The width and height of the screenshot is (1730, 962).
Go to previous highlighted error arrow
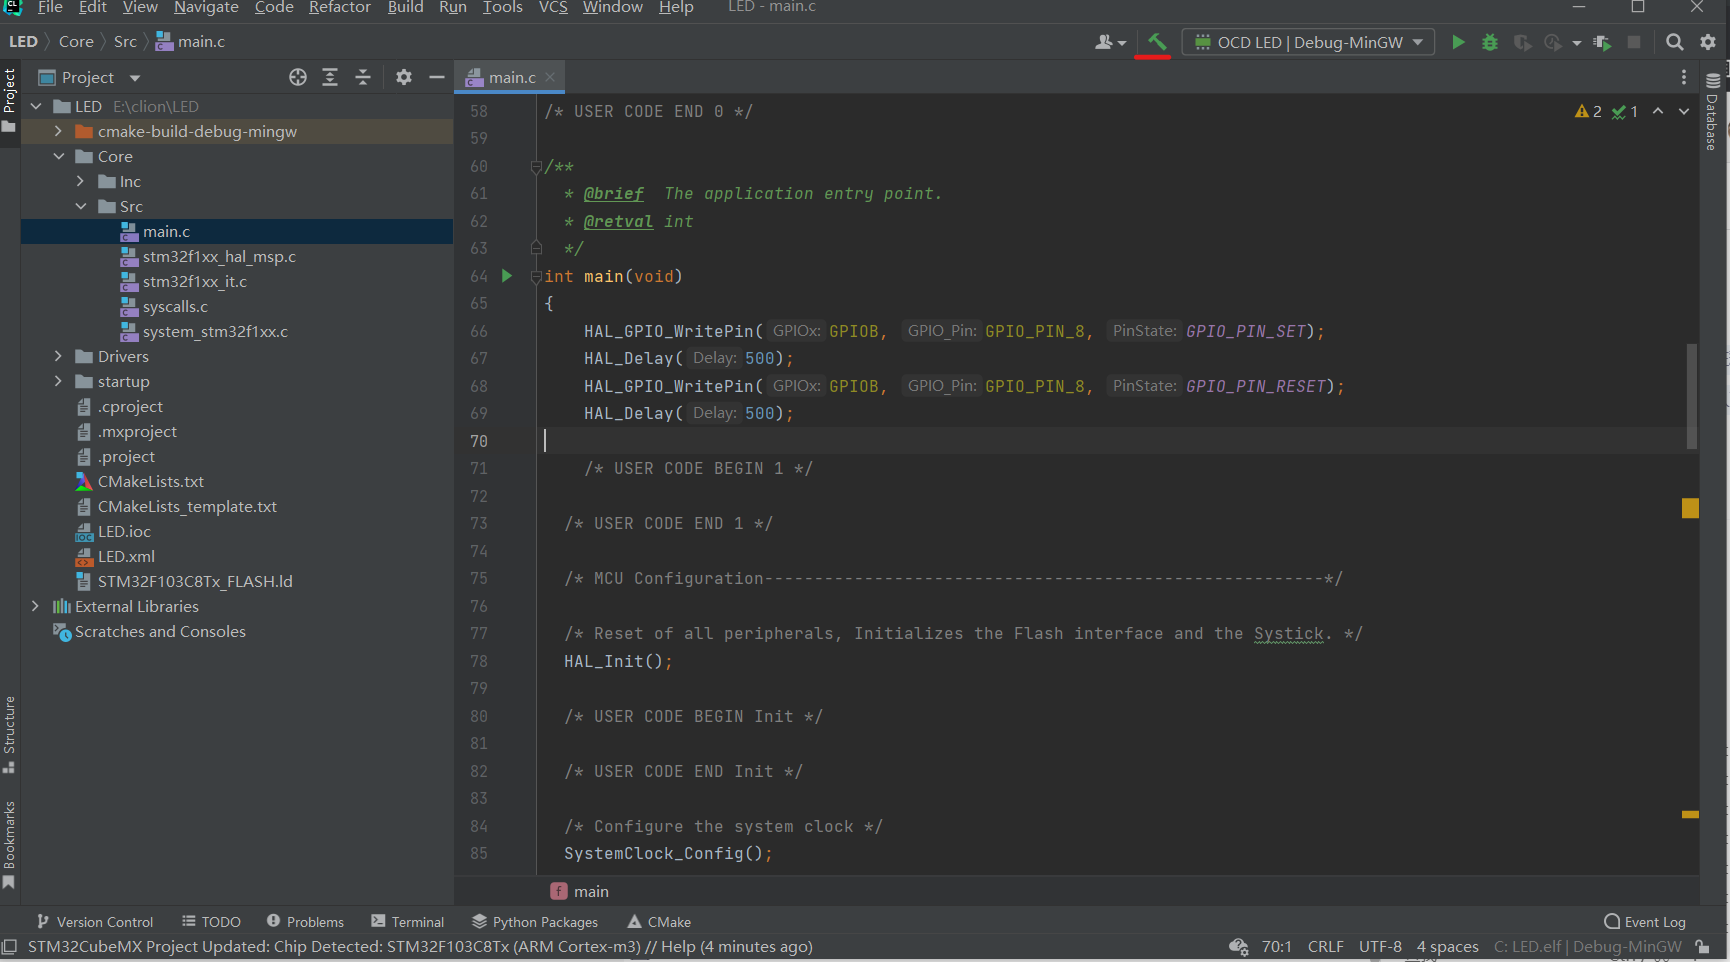1658,111
